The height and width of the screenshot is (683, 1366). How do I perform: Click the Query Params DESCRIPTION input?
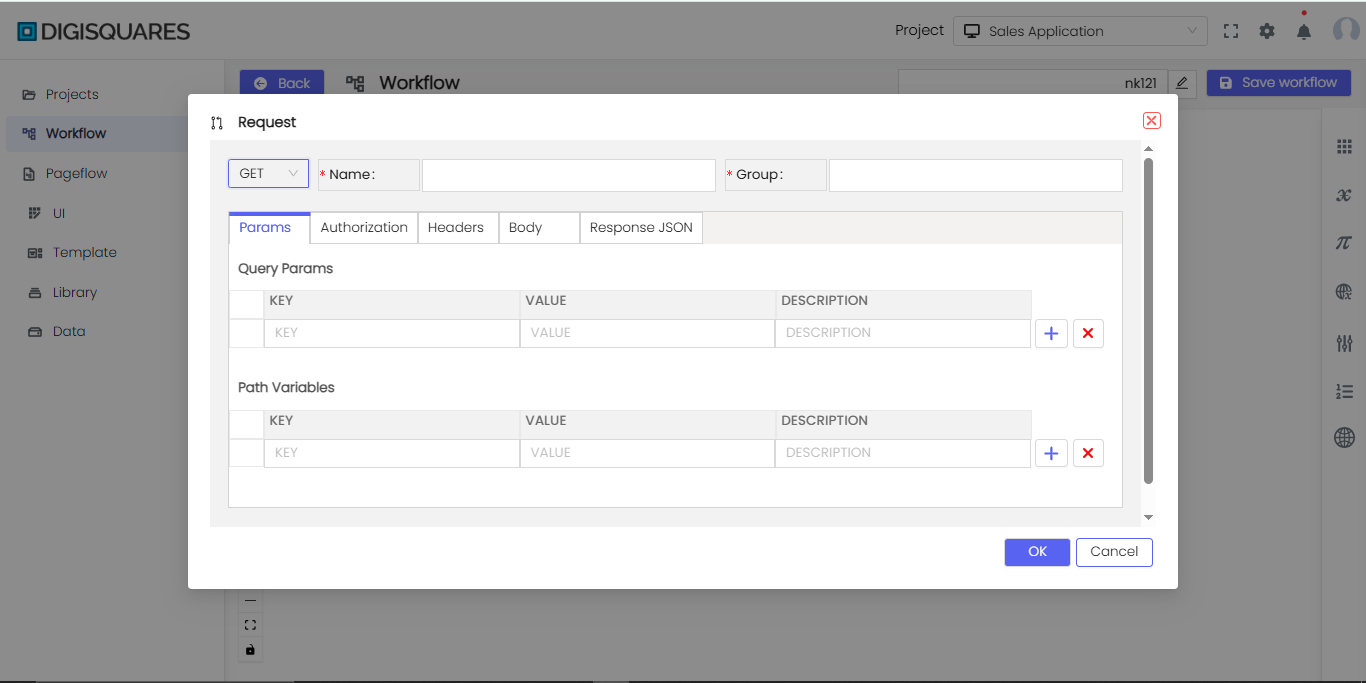coord(903,333)
